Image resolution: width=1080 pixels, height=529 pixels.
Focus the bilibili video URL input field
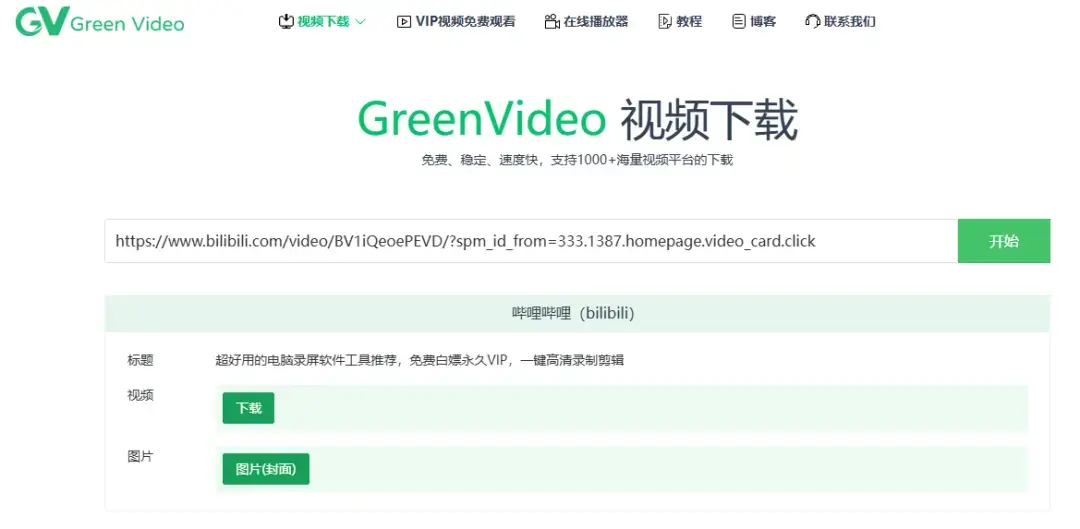tap(530, 241)
